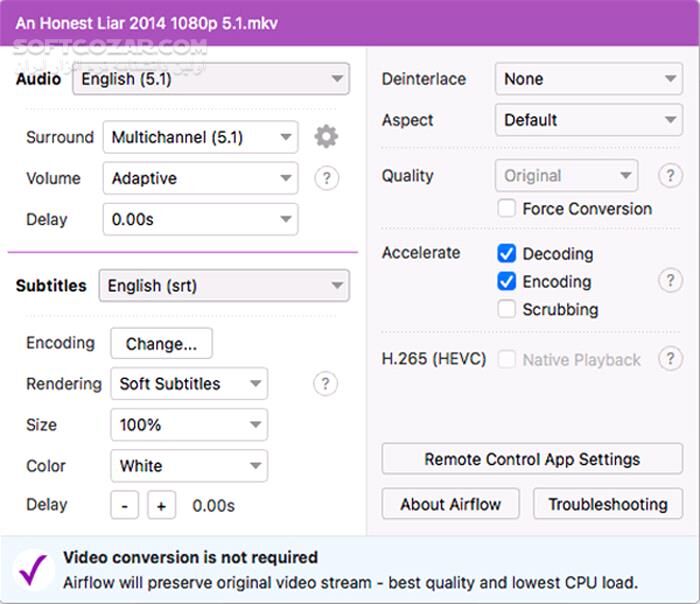Increase subtitle delay with plus button
The image size is (700, 604).
click(x=161, y=505)
